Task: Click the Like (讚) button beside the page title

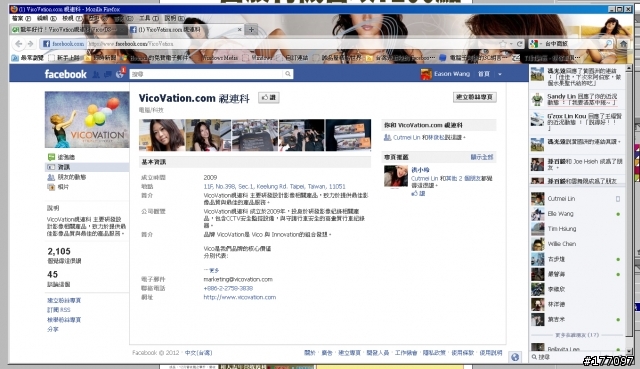Action: tap(269, 98)
